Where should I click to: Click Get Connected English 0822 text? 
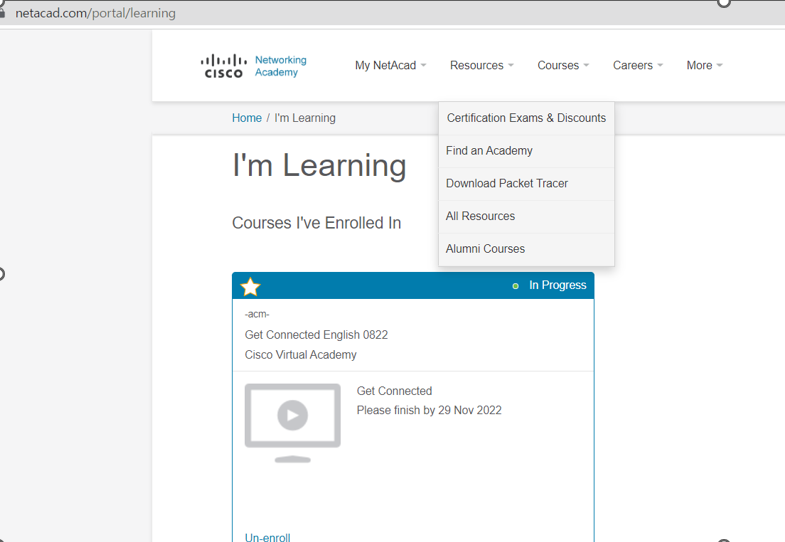pyautogui.click(x=316, y=335)
